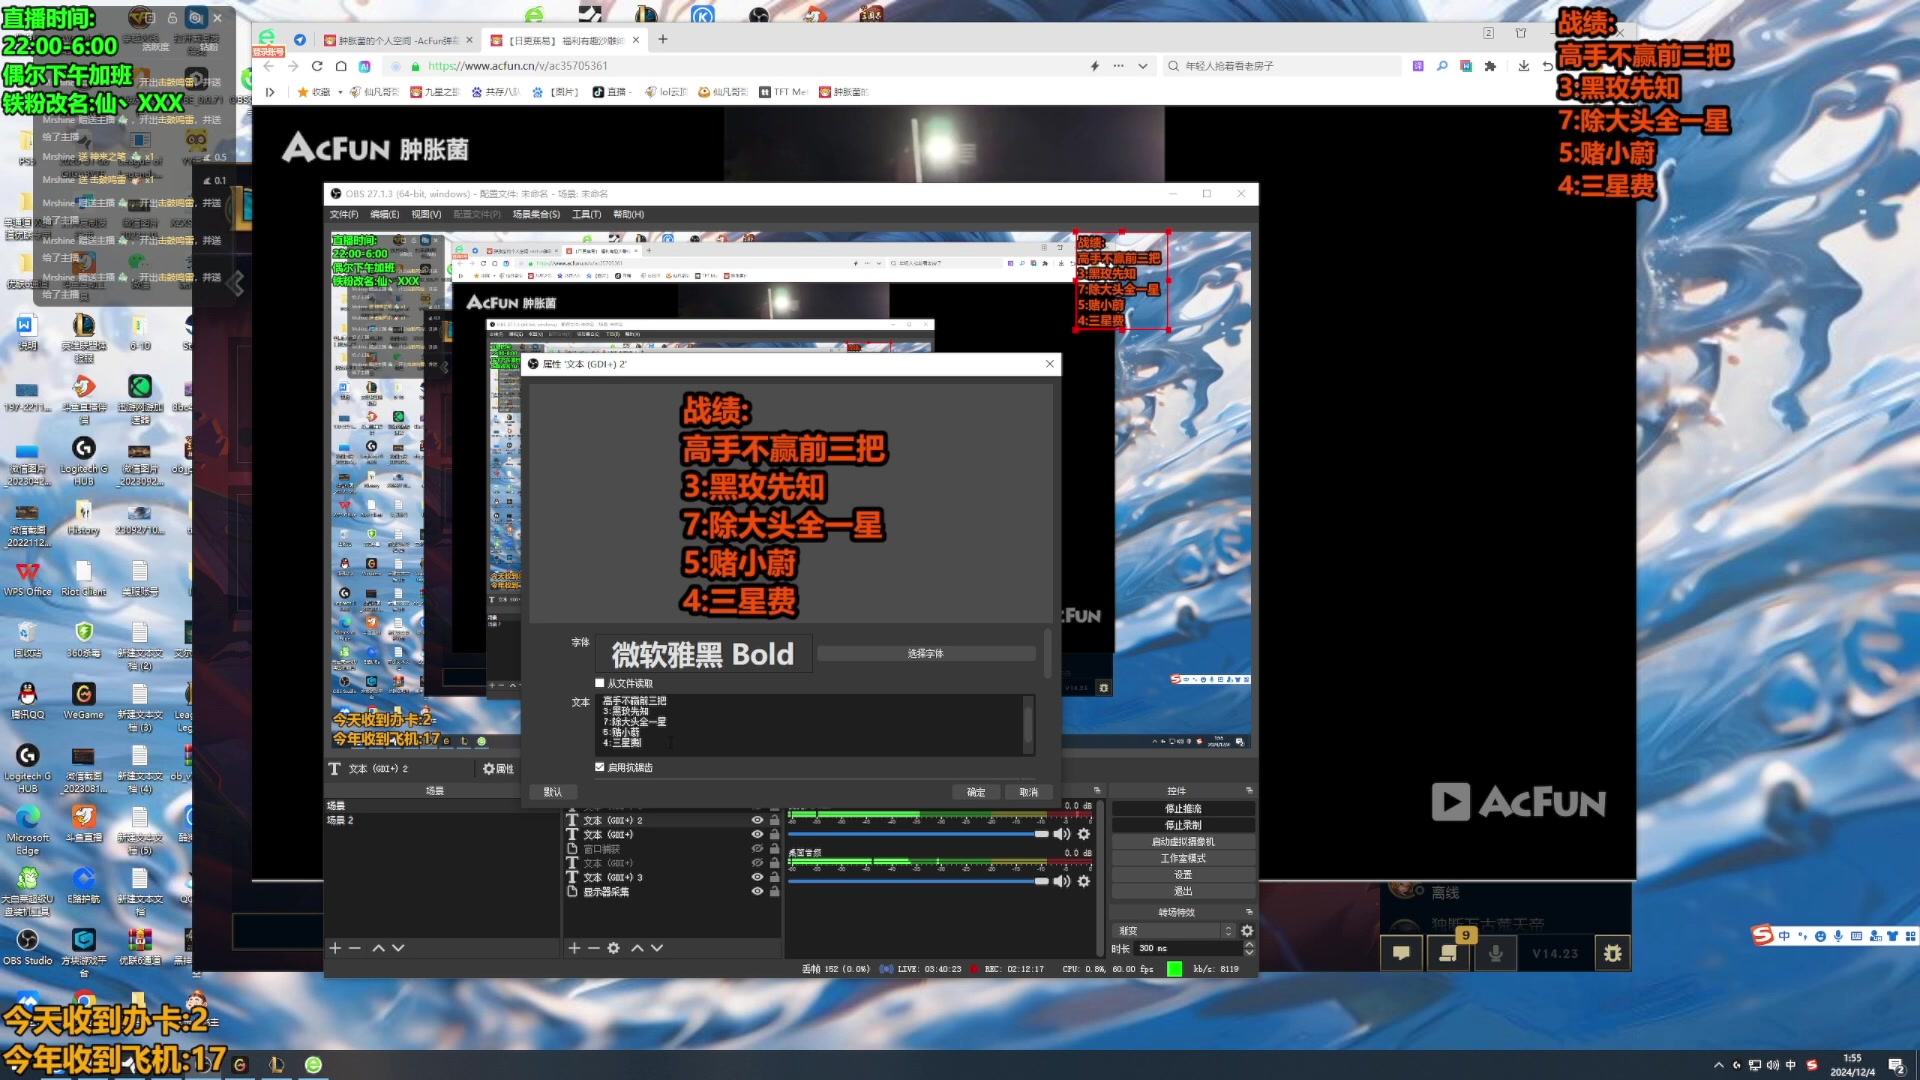
Task: Open transition properties gear next to 渐变
Action: point(1247,931)
